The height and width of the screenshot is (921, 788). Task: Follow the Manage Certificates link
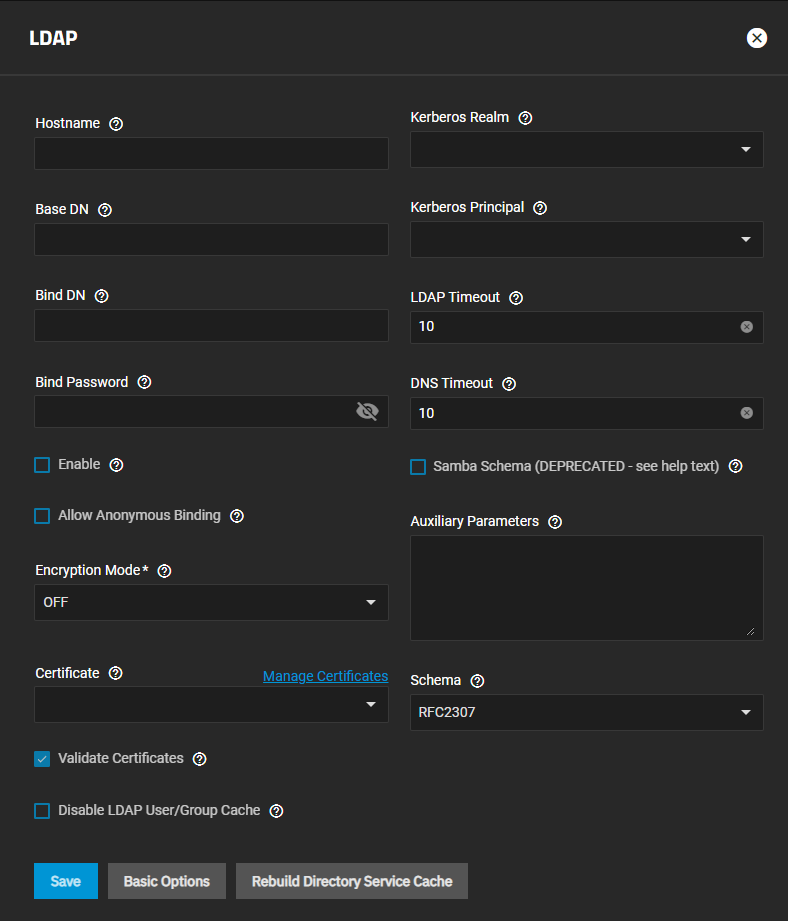325,677
